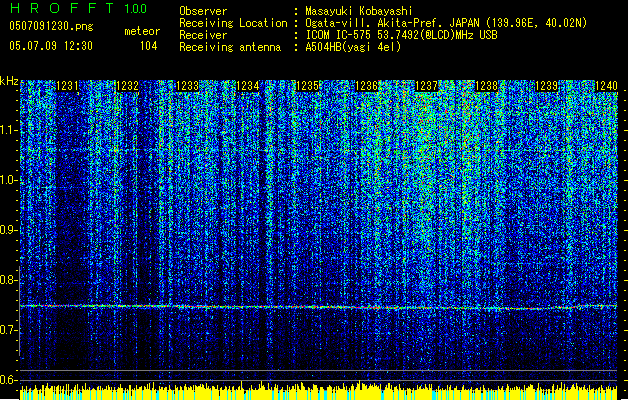Click the kHz axis unit label
The image size is (629, 400).
click(9, 81)
